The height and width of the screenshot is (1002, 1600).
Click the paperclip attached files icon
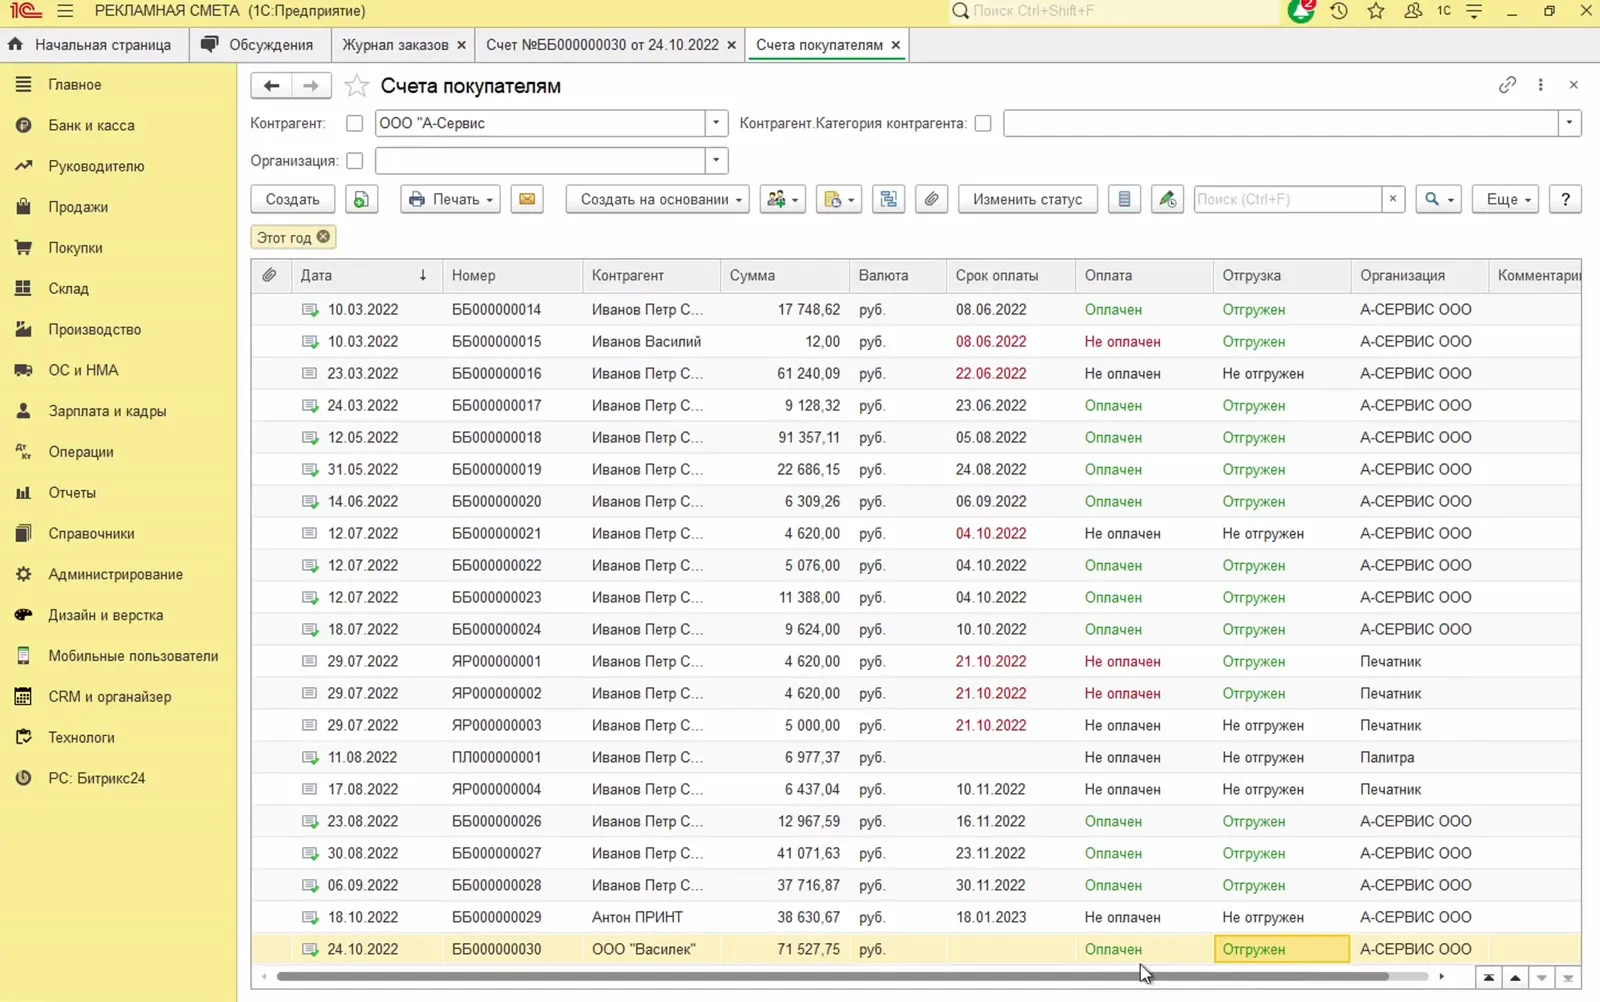pyautogui.click(x=931, y=199)
